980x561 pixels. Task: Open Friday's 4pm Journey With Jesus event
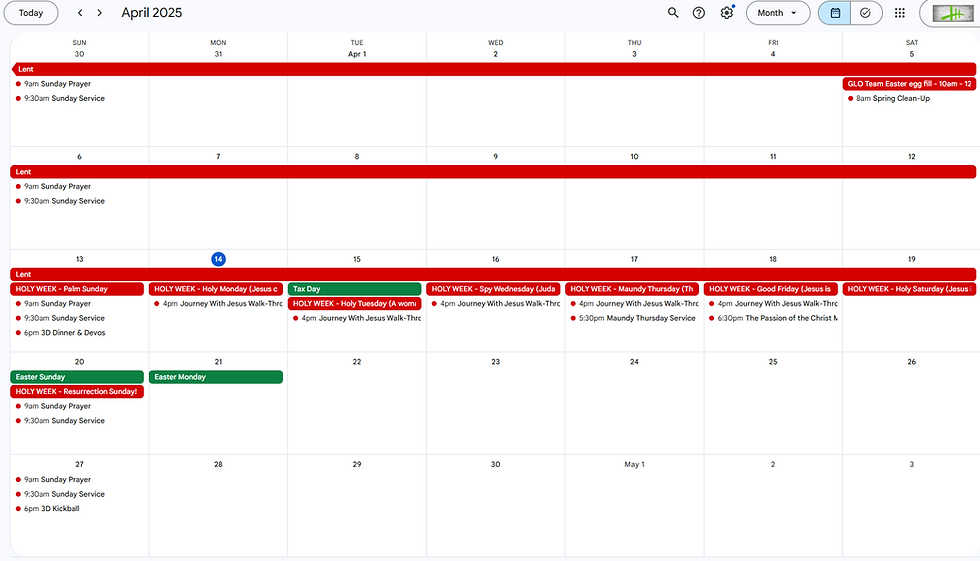772,304
